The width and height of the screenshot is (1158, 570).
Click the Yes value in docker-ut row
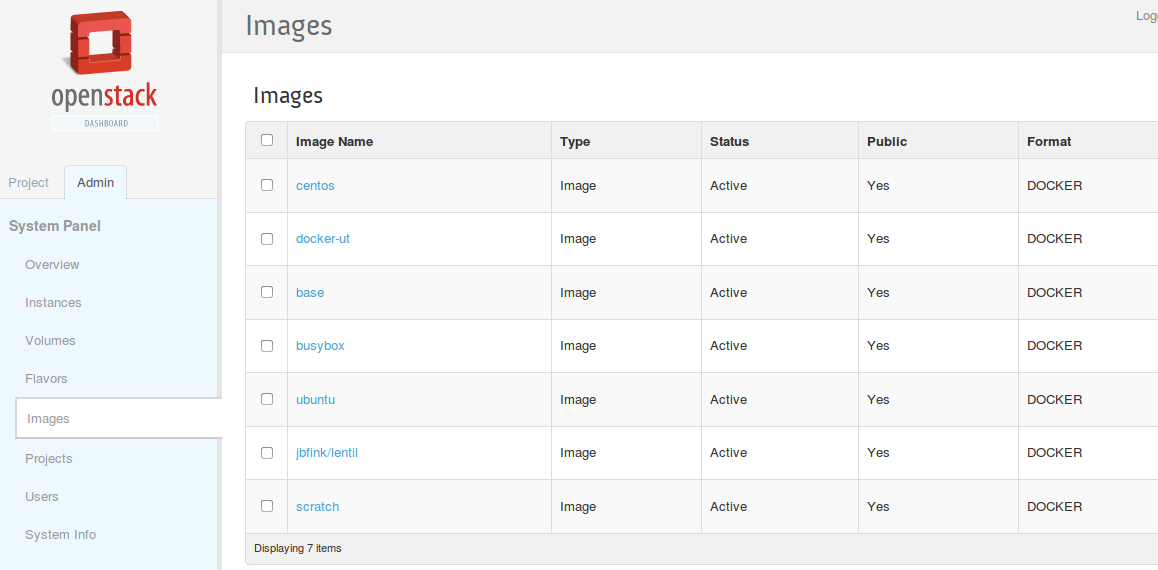pyautogui.click(x=878, y=239)
